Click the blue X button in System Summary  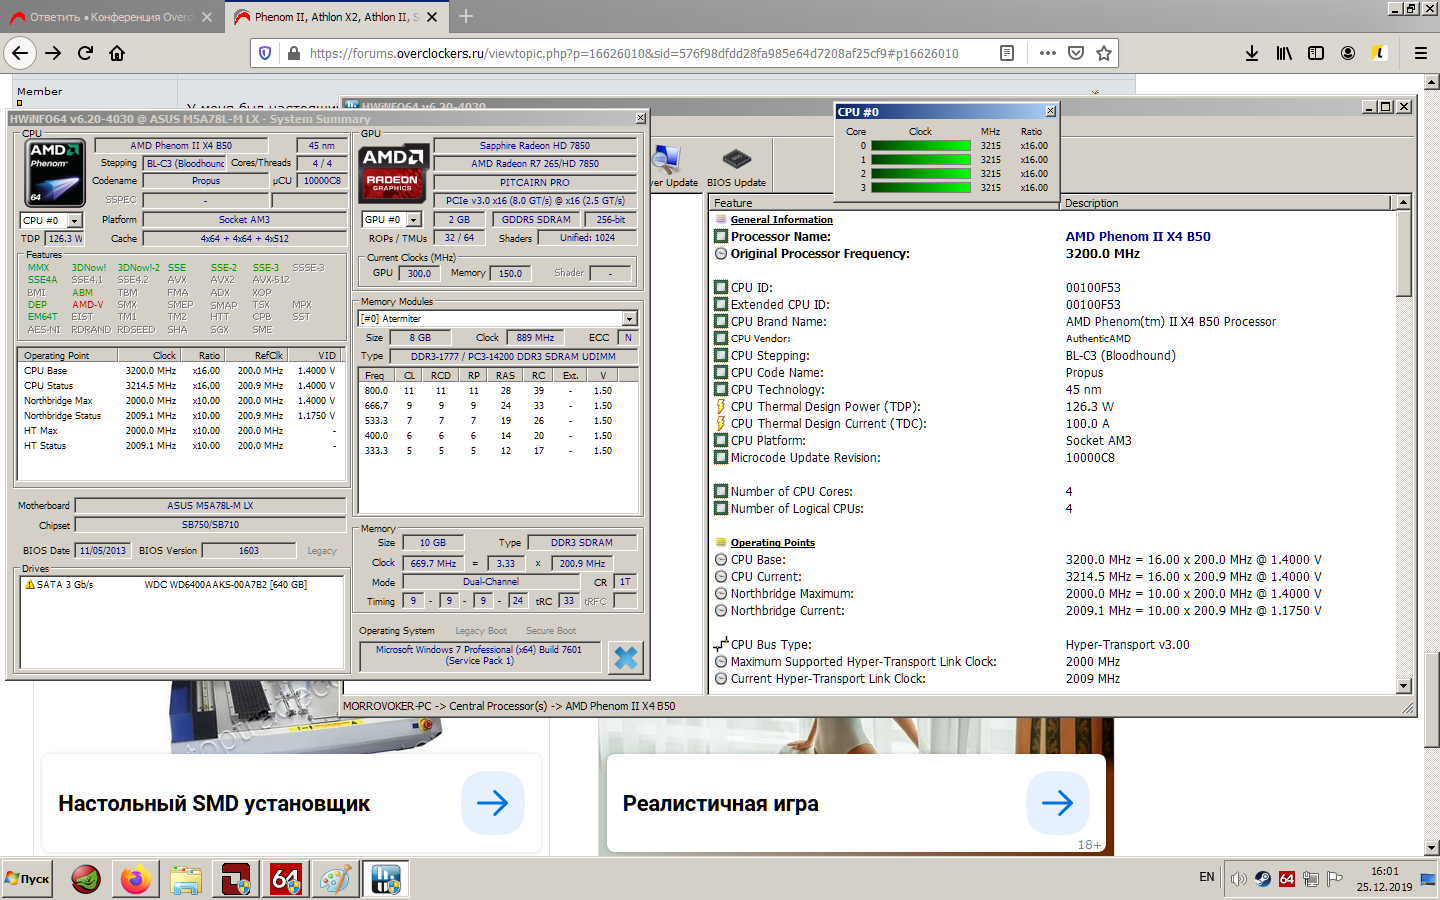[x=626, y=657]
